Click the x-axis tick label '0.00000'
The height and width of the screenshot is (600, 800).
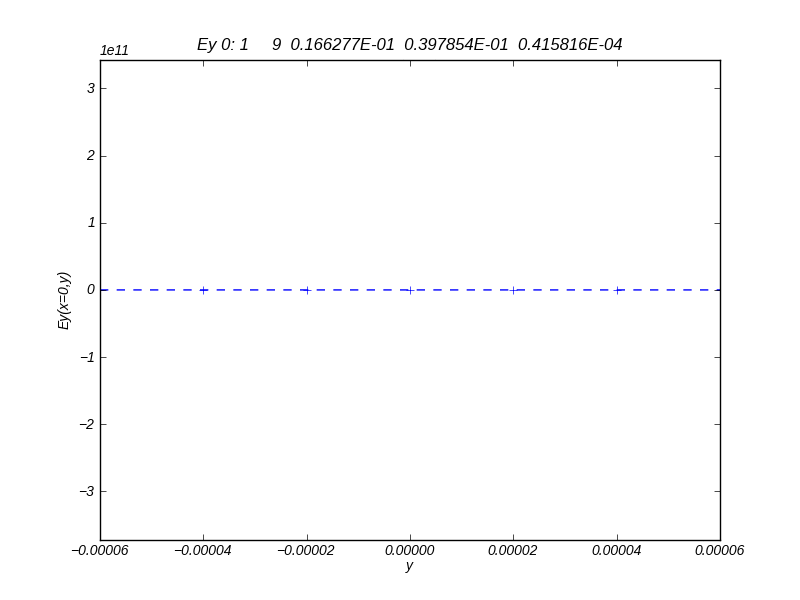pos(410,550)
